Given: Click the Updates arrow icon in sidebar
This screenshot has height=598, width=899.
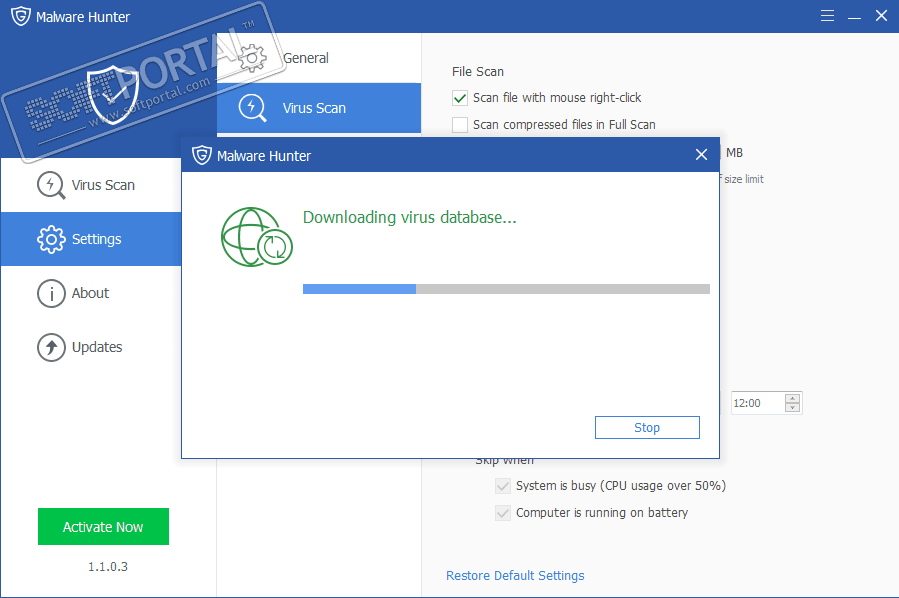Looking at the screenshot, I should tap(51, 347).
